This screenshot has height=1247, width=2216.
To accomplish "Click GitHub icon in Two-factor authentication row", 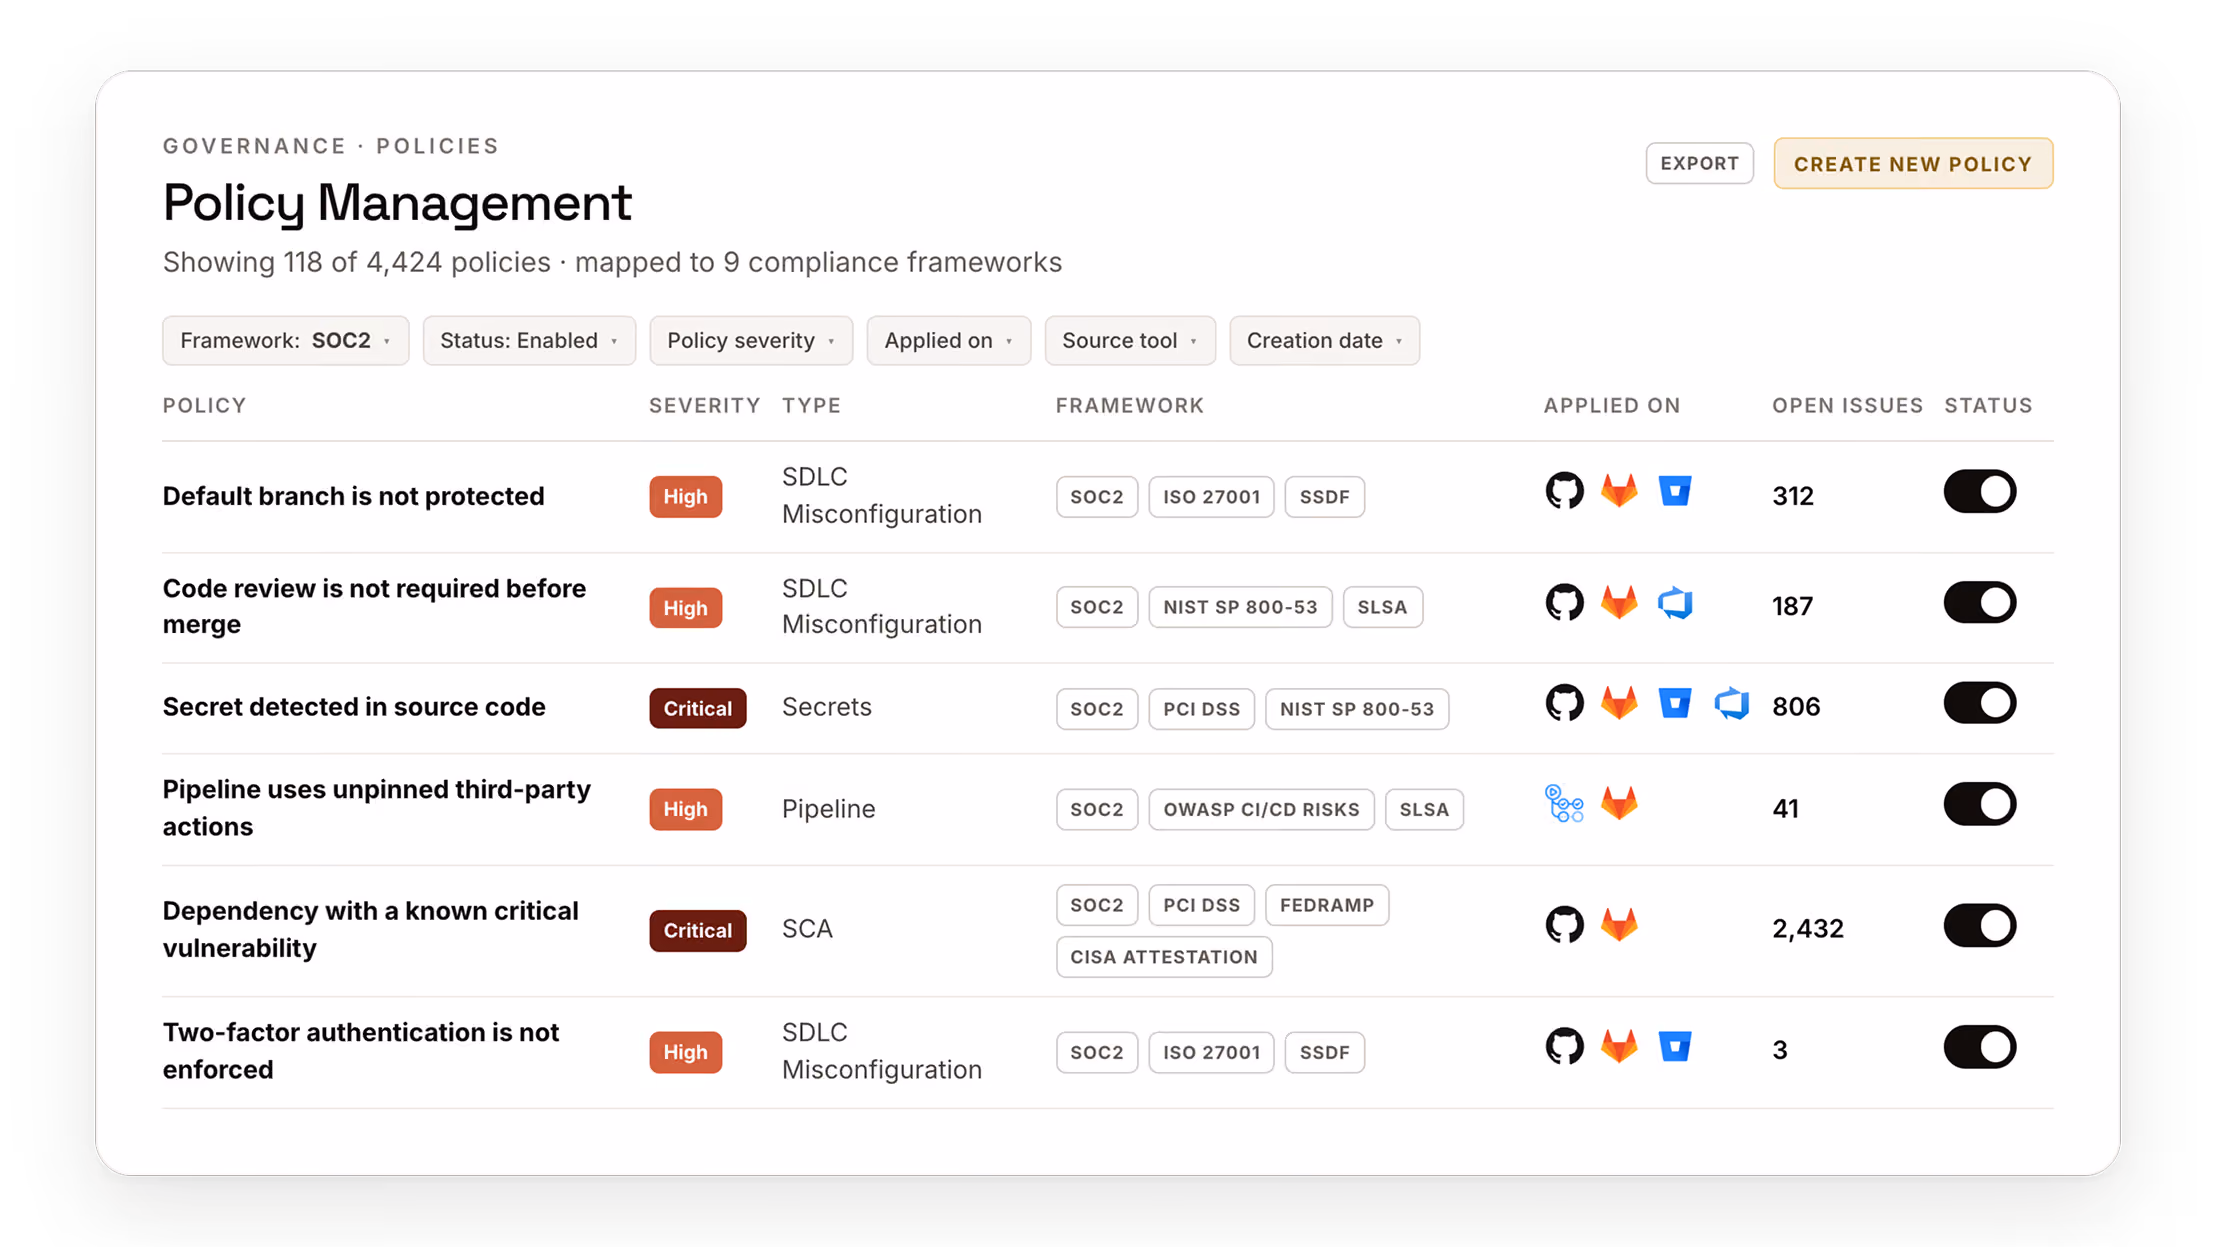I will [x=1564, y=1047].
